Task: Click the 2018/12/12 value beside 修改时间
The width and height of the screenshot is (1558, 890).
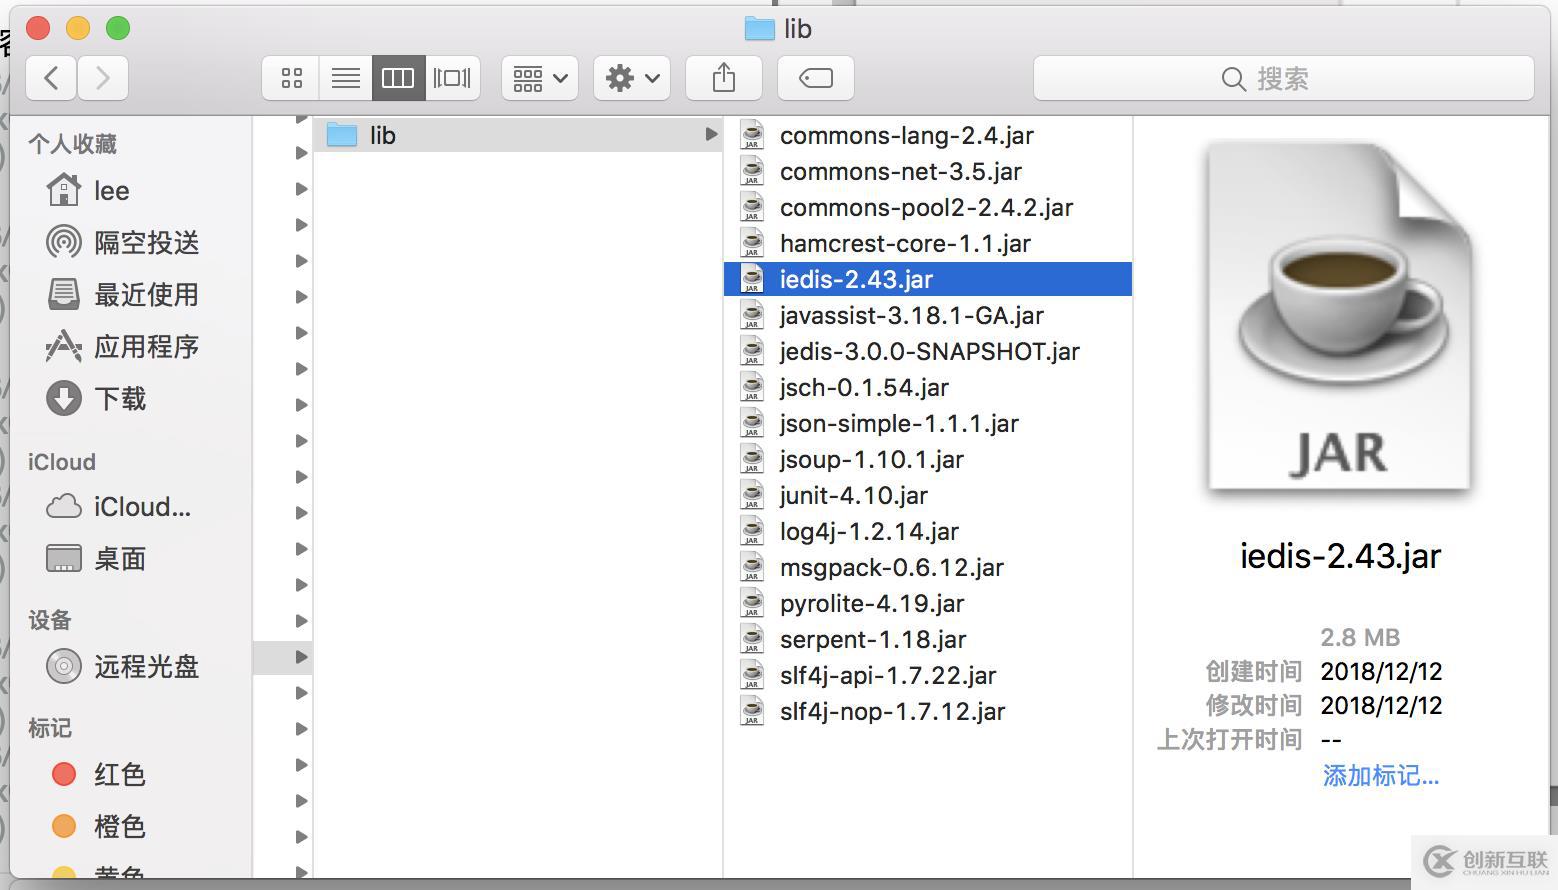Action: pyautogui.click(x=1381, y=705)
